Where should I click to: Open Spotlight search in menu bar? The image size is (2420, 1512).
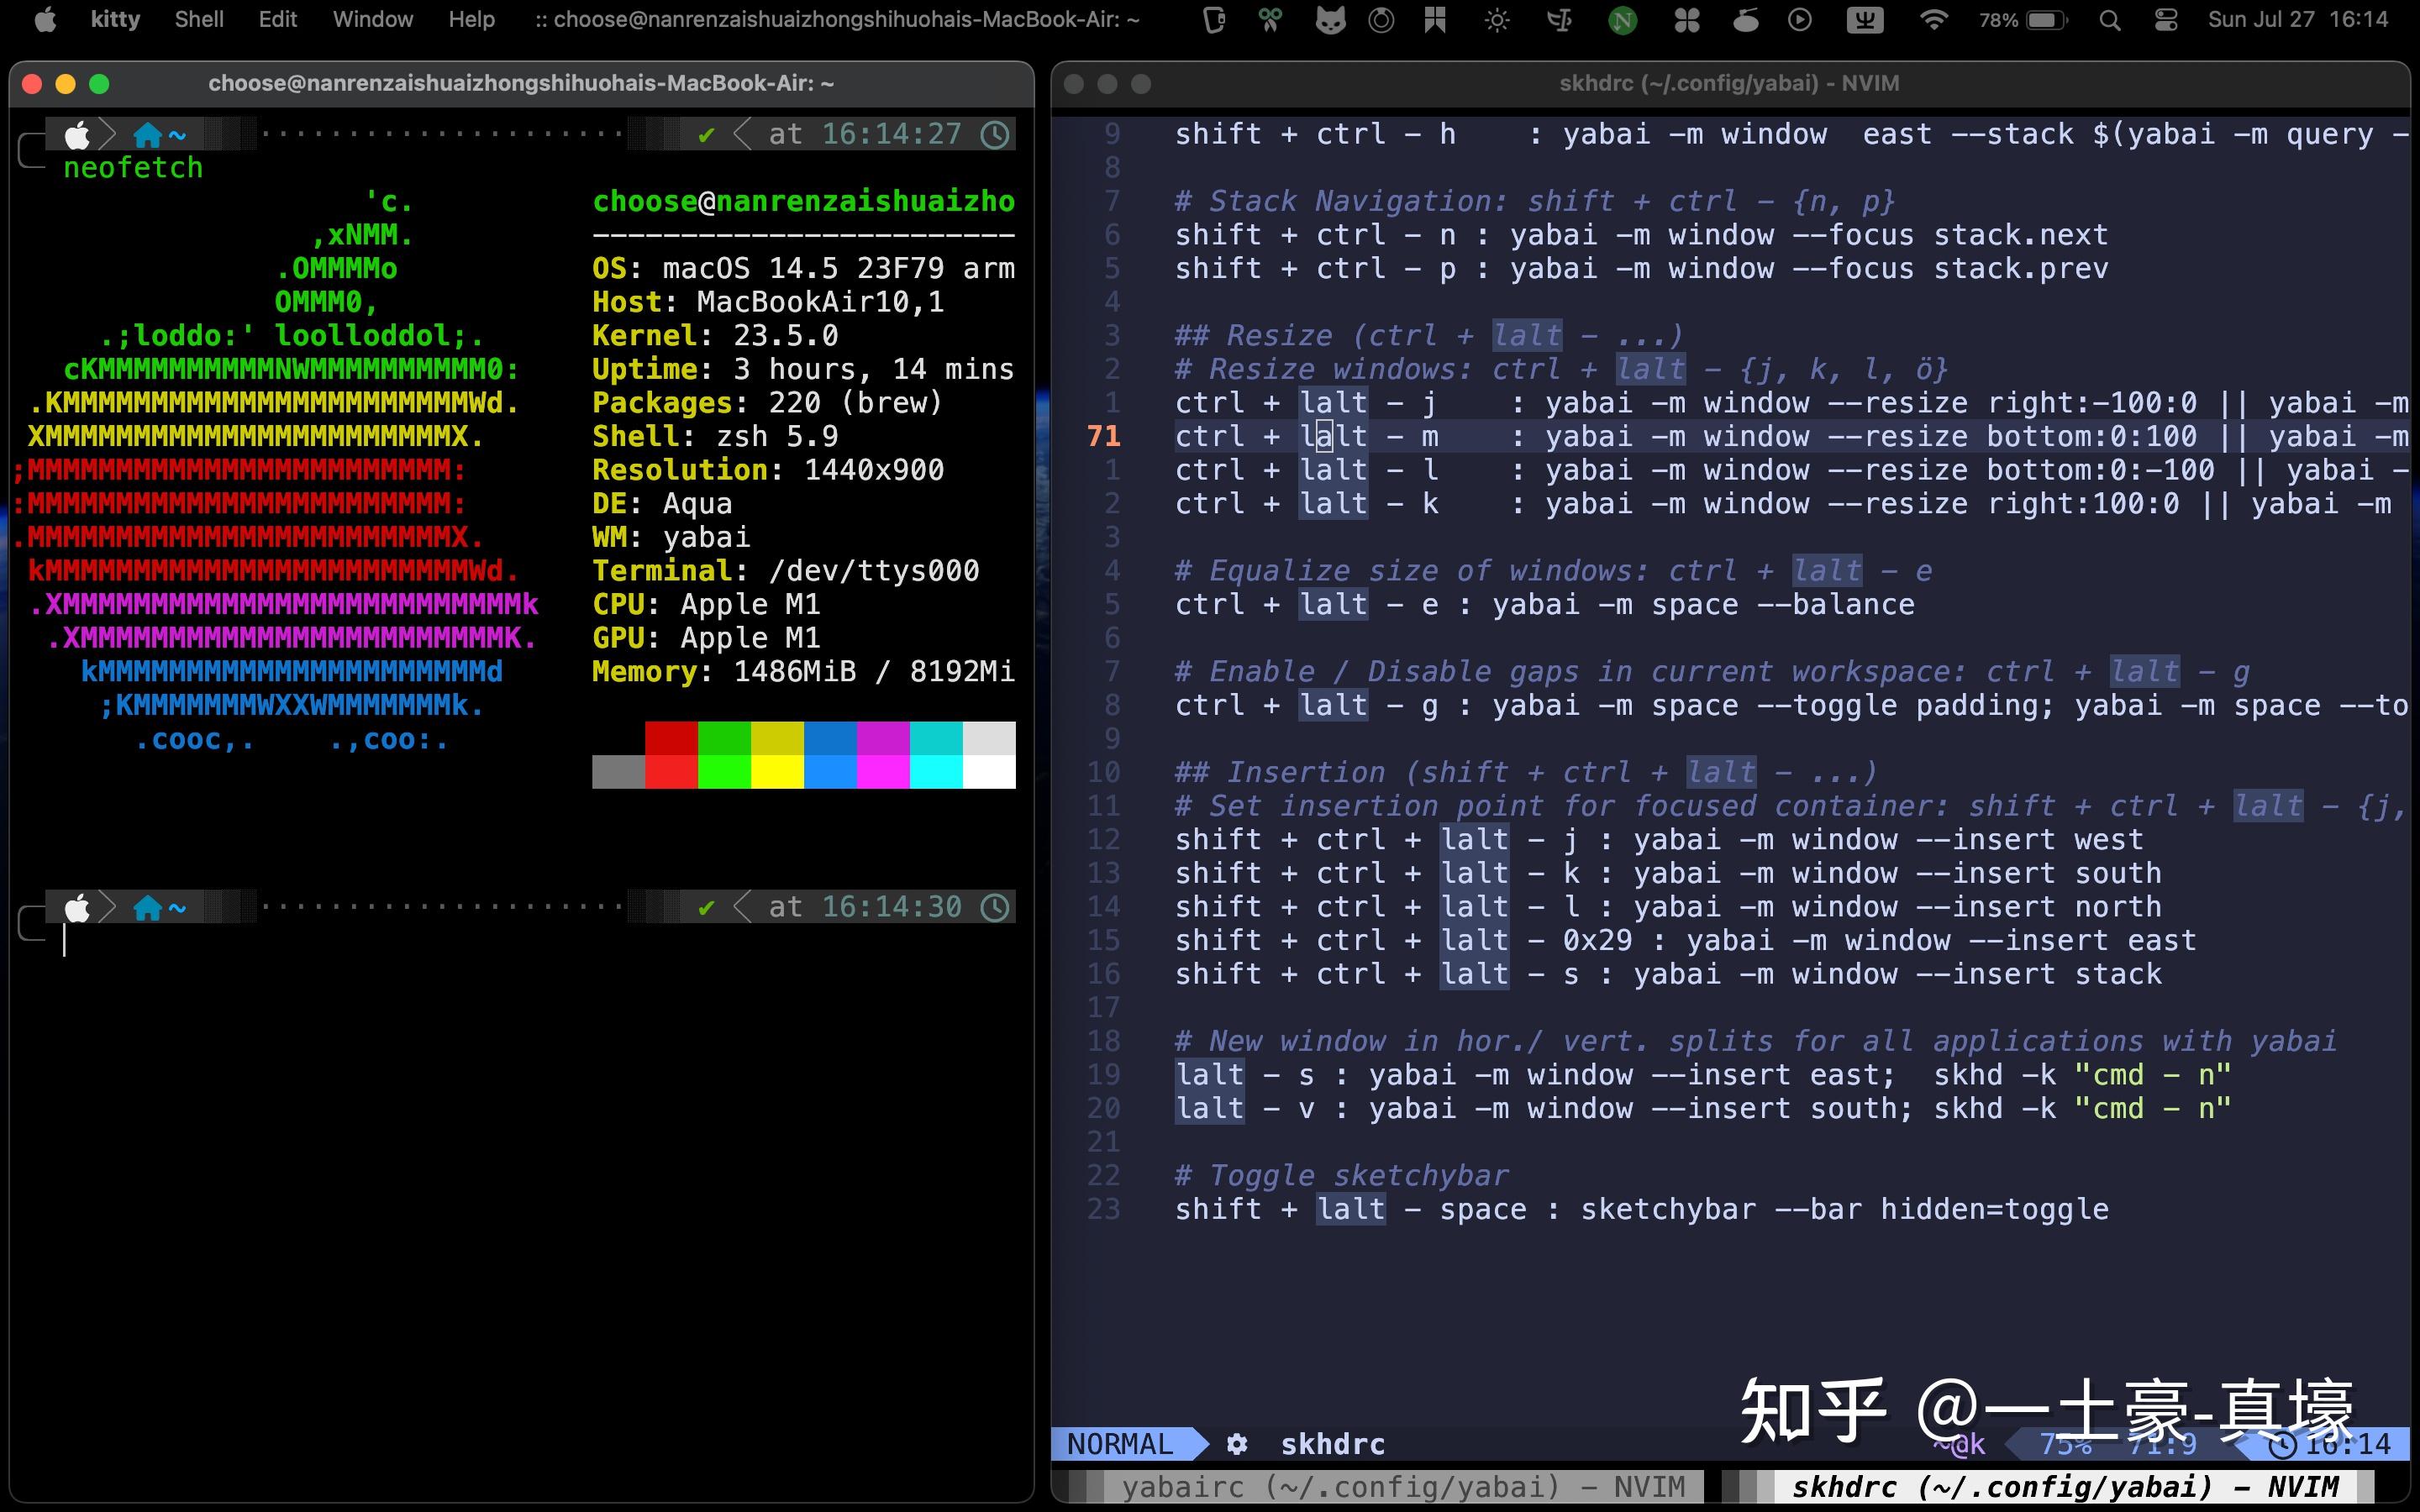pos(2110,20)
